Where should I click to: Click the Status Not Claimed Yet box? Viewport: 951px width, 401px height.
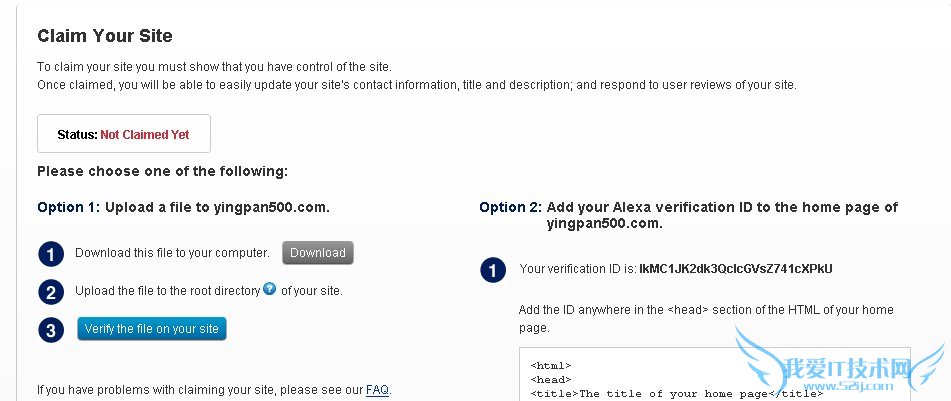click(x=124, y=134)
